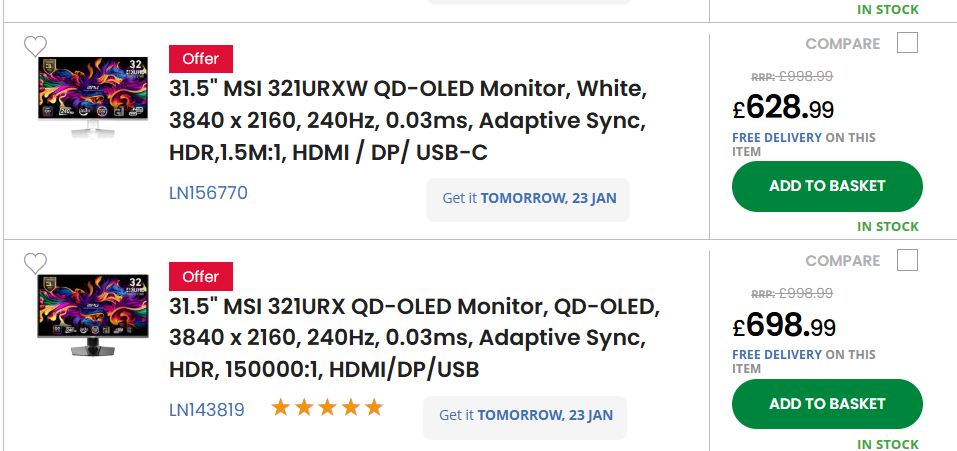957x451 pixels.
Task: Click product code LN156770
Action: 208,193
